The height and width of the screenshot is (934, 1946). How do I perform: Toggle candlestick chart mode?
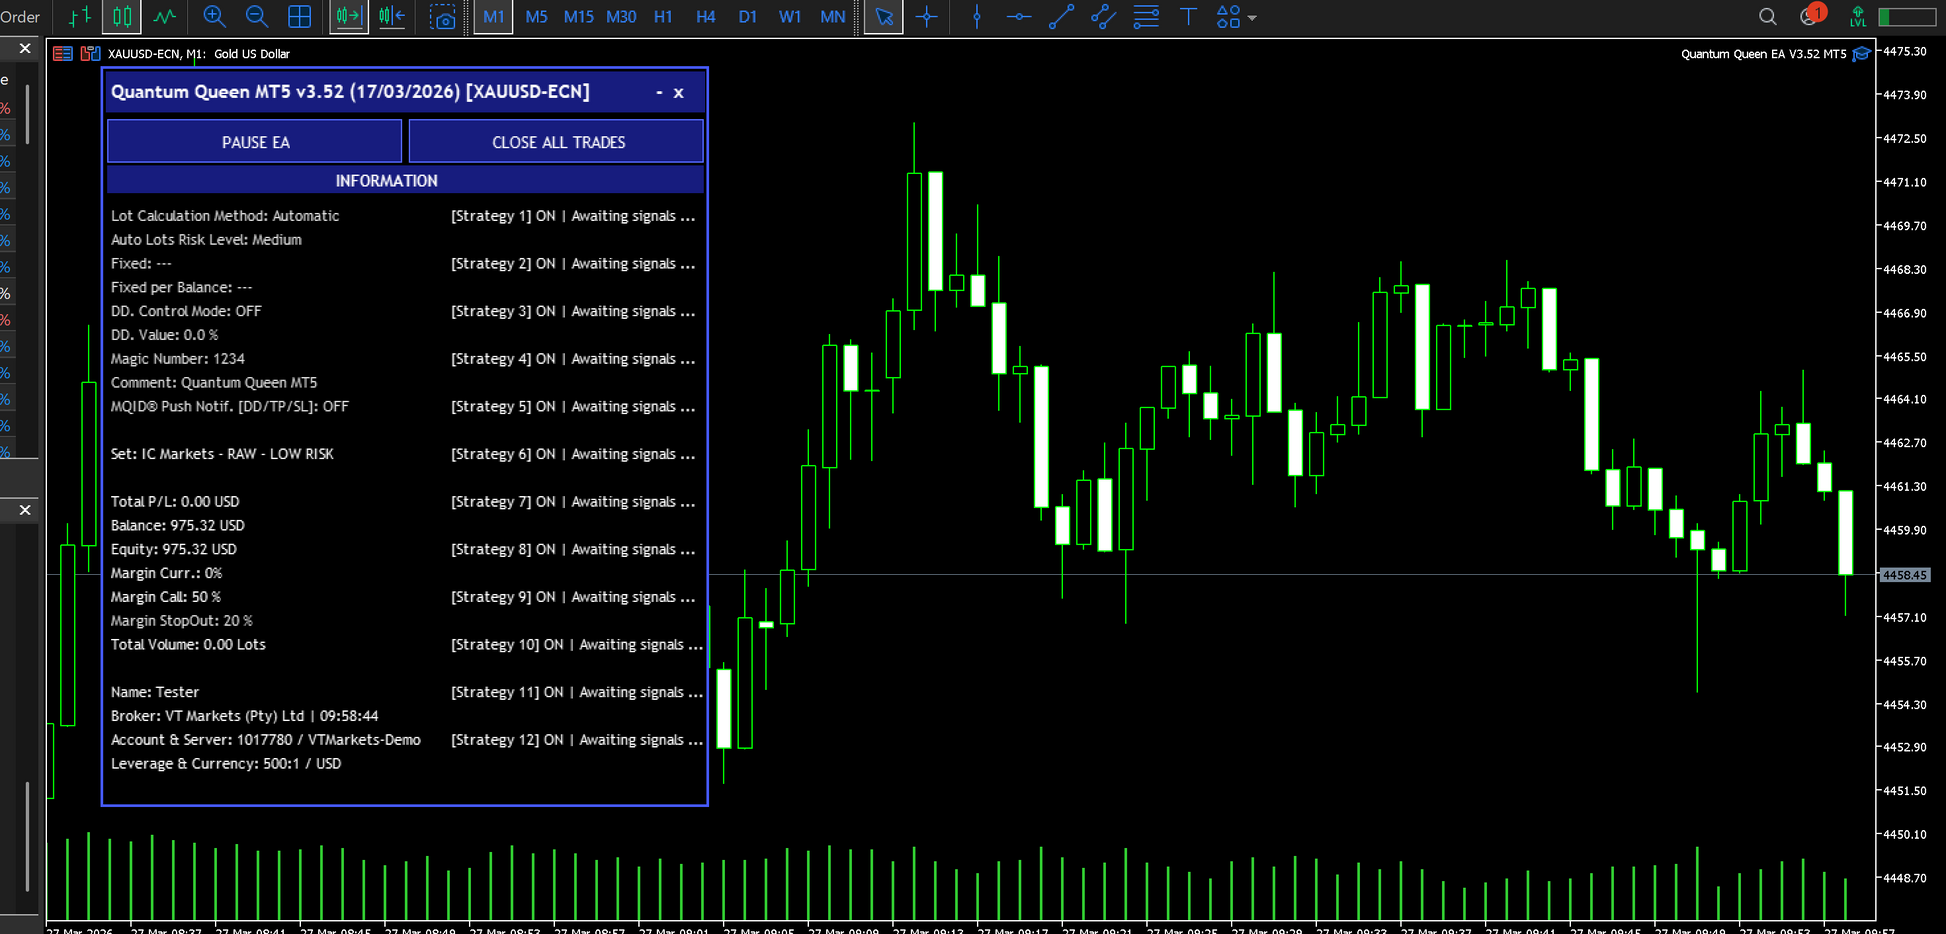122,17
